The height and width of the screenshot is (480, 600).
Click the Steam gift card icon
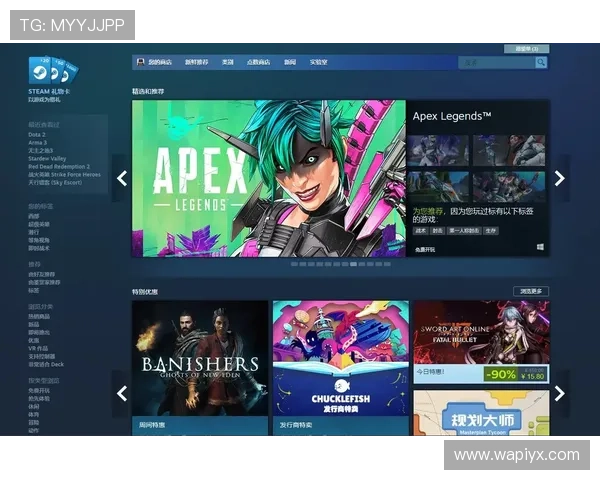[52, 71]
